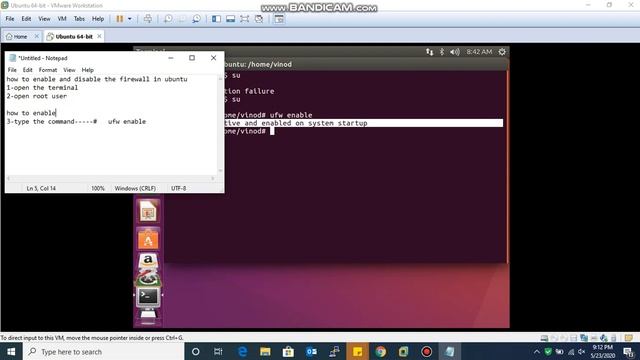This screenshot has height=360, width=640.
Task: Open the Ubuntu system gear menu
Action: 502,52
